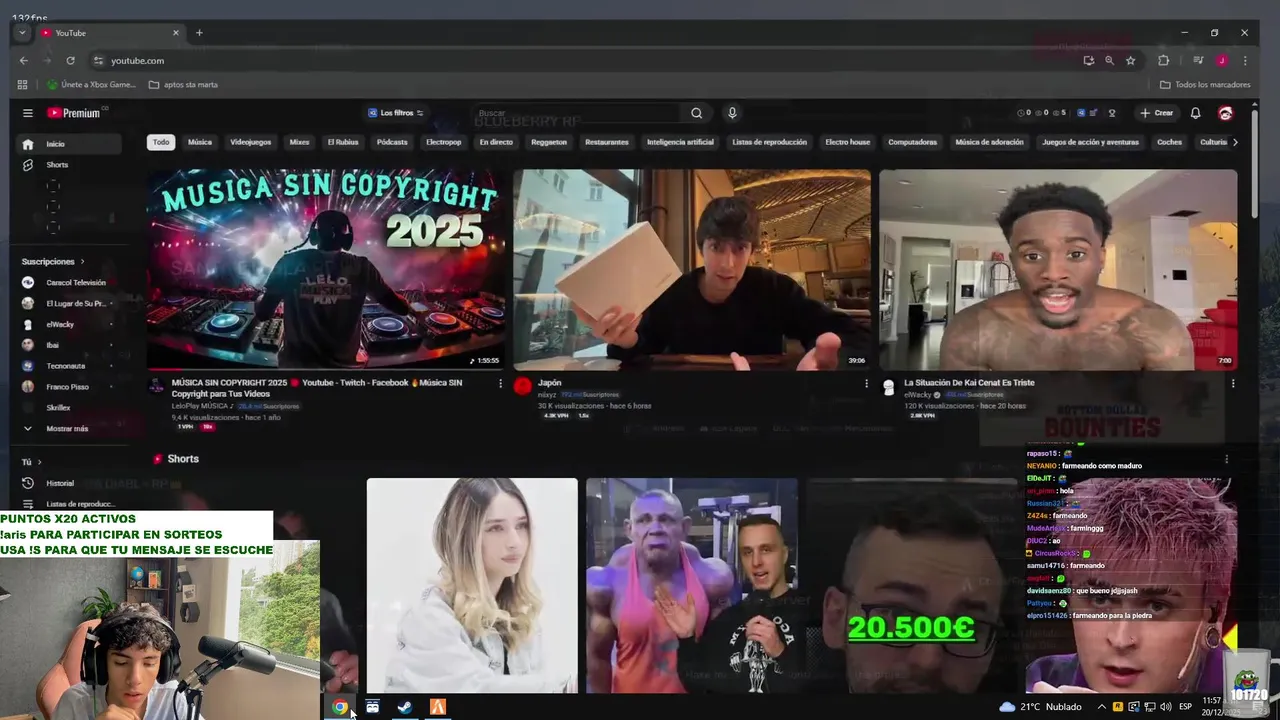Select the Todo filter chip
This screenshot has width=1280, height=720.
pos(161,142)
